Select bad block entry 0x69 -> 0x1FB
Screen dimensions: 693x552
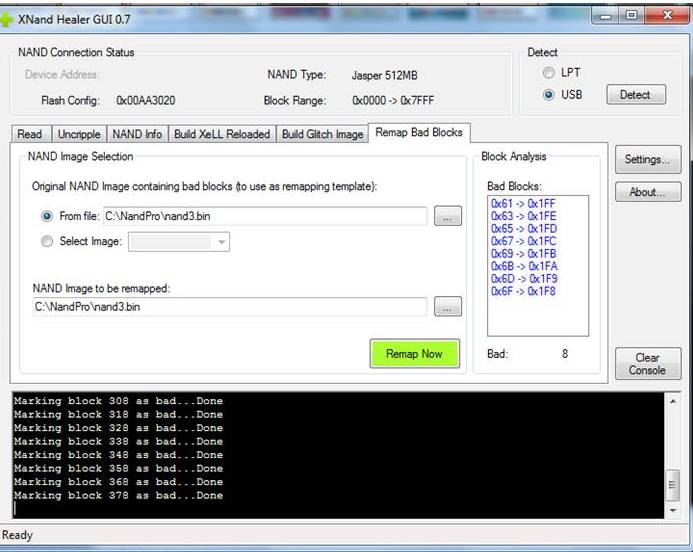pos(523,254)
